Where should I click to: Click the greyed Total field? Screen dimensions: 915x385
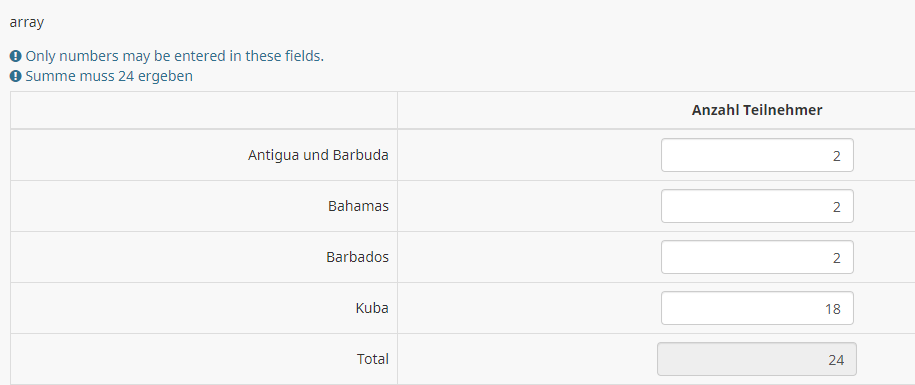click(x=757, y=359)
